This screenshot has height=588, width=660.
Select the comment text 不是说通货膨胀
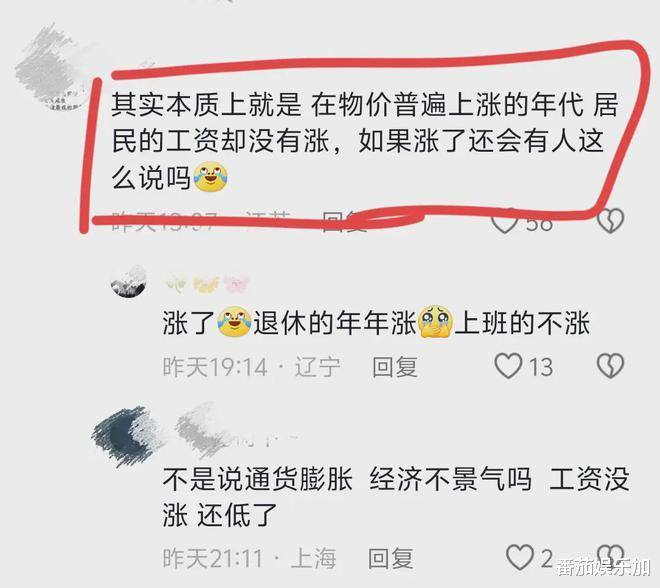[x=396, y=497]
